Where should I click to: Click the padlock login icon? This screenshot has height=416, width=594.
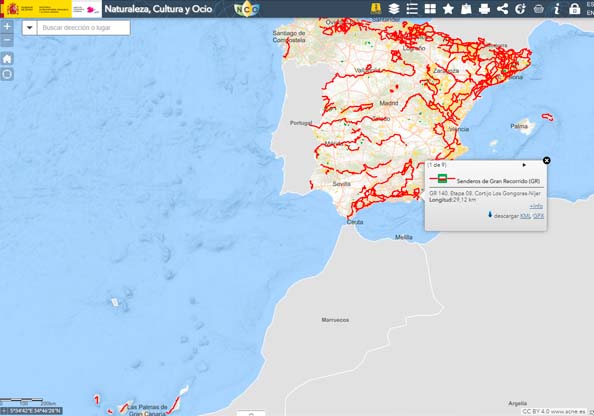coord(574,9)
